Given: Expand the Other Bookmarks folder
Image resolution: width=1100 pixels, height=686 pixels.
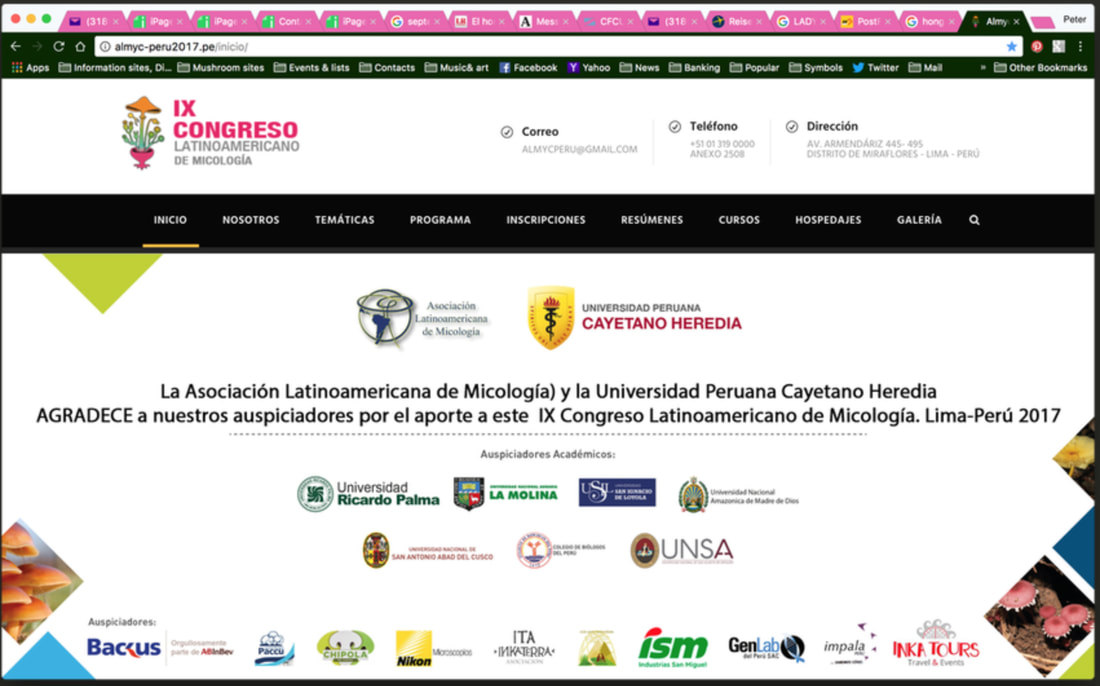Looking at the screenshot, I should (1040, 67).
